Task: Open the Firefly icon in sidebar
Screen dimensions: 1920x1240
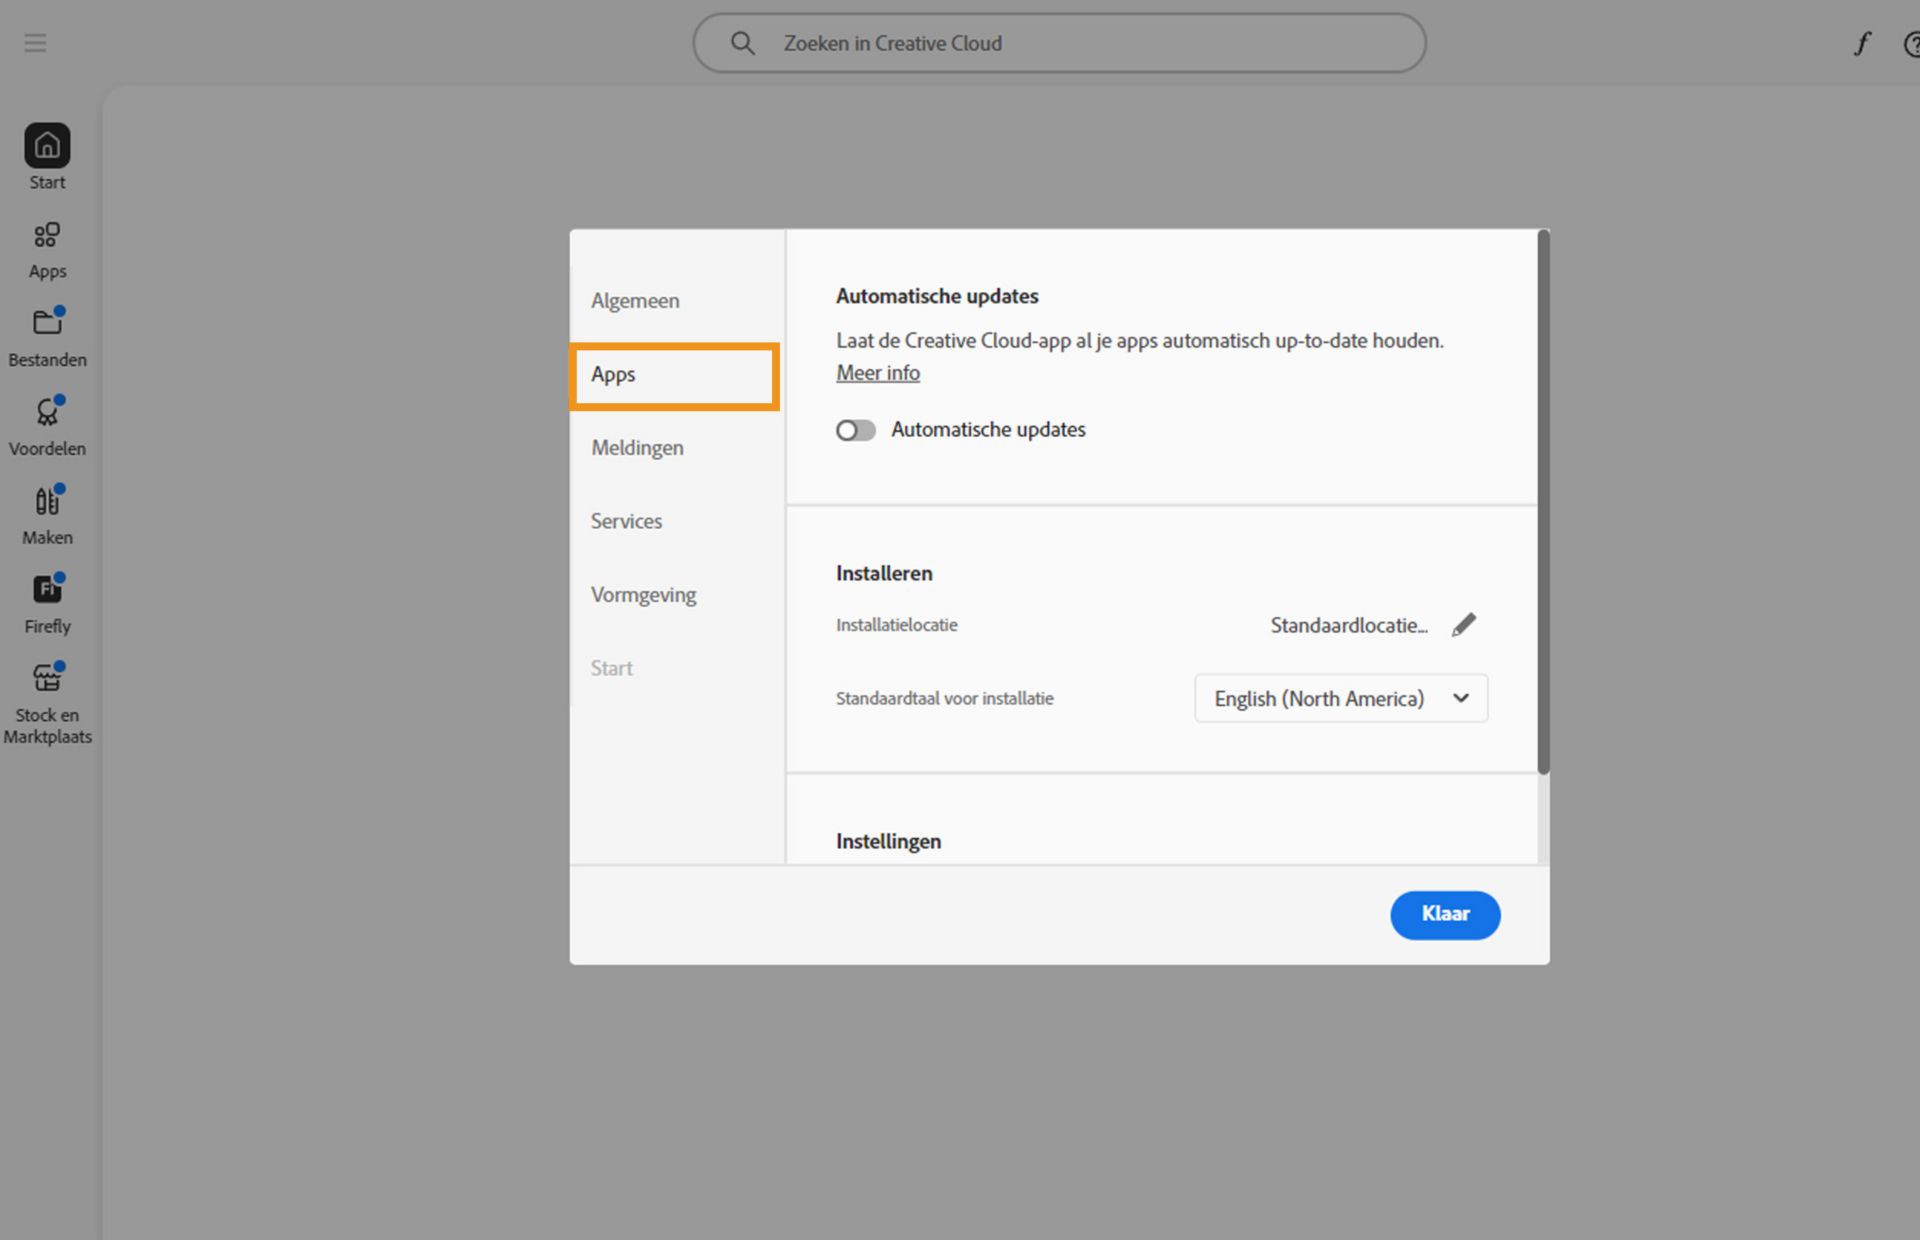Action: click(47, 590)
